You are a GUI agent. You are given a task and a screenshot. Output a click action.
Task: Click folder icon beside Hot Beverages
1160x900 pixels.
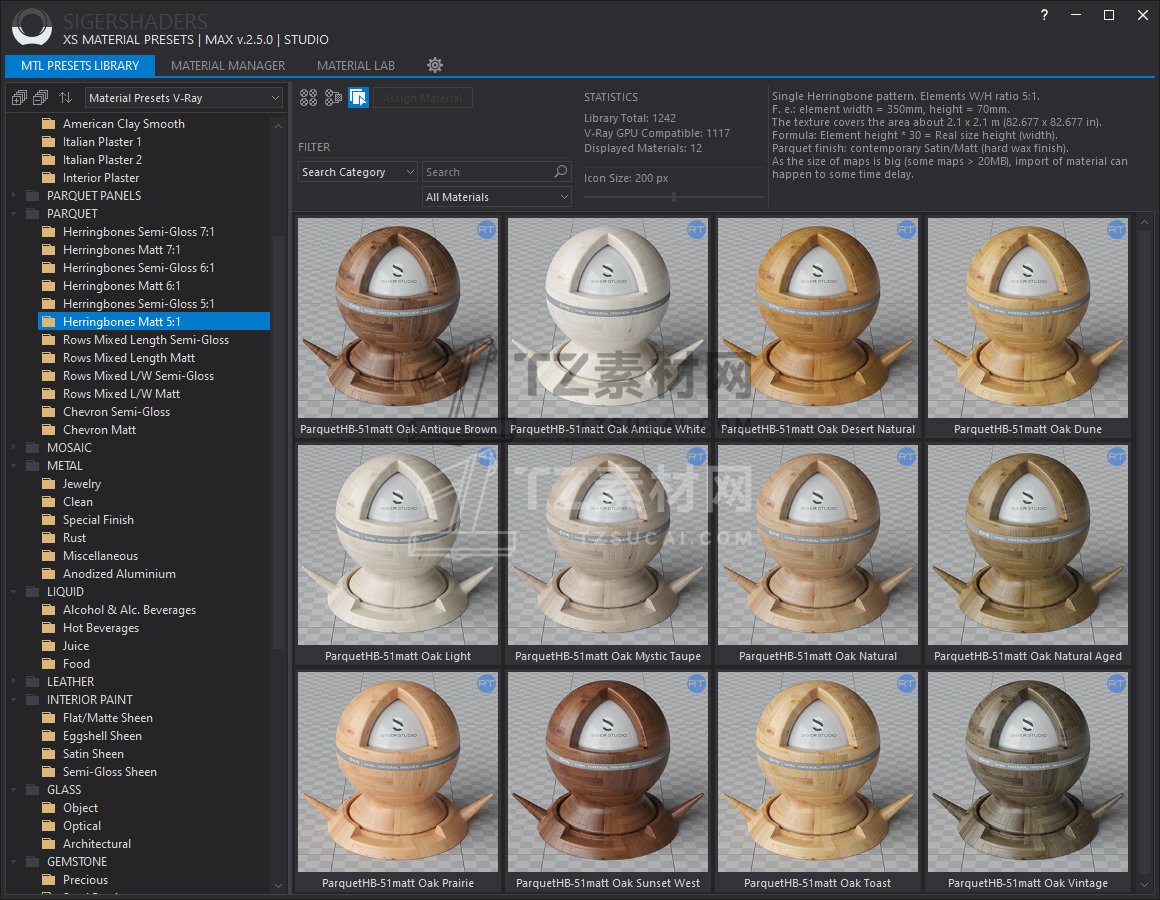click(x=49, y=628)
